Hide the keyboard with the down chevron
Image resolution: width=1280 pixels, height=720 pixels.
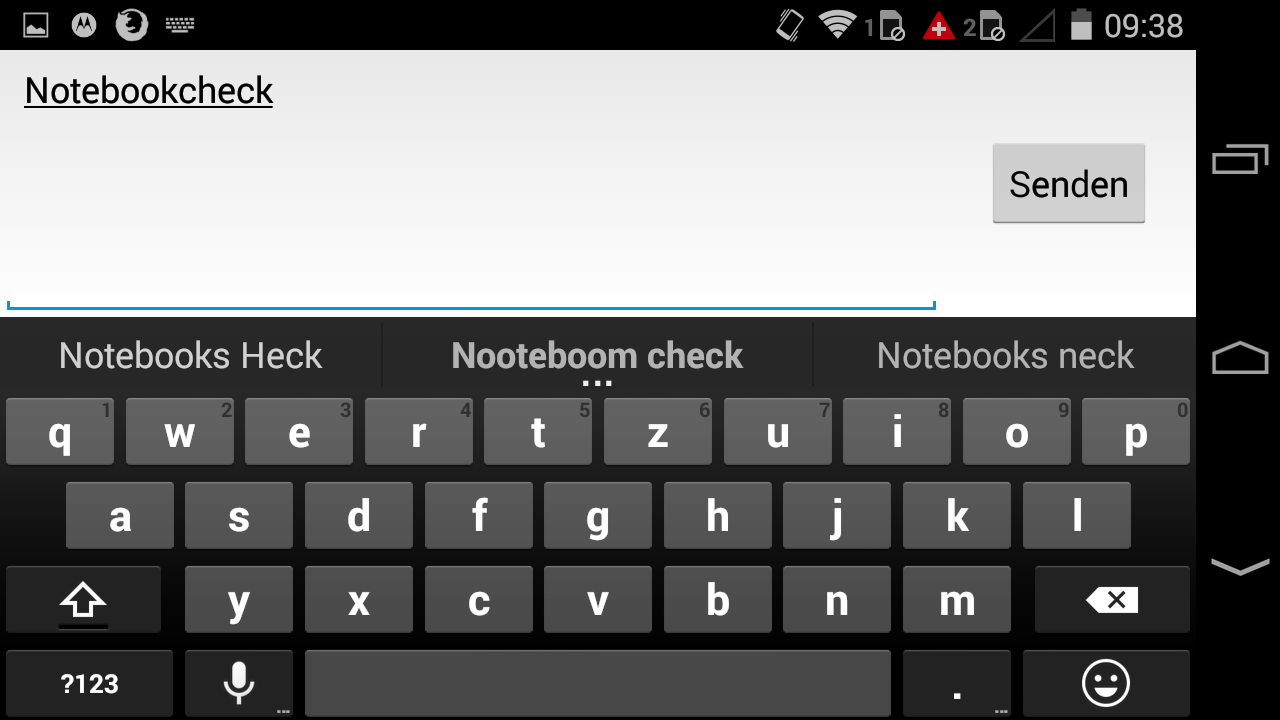(1239, 566)
